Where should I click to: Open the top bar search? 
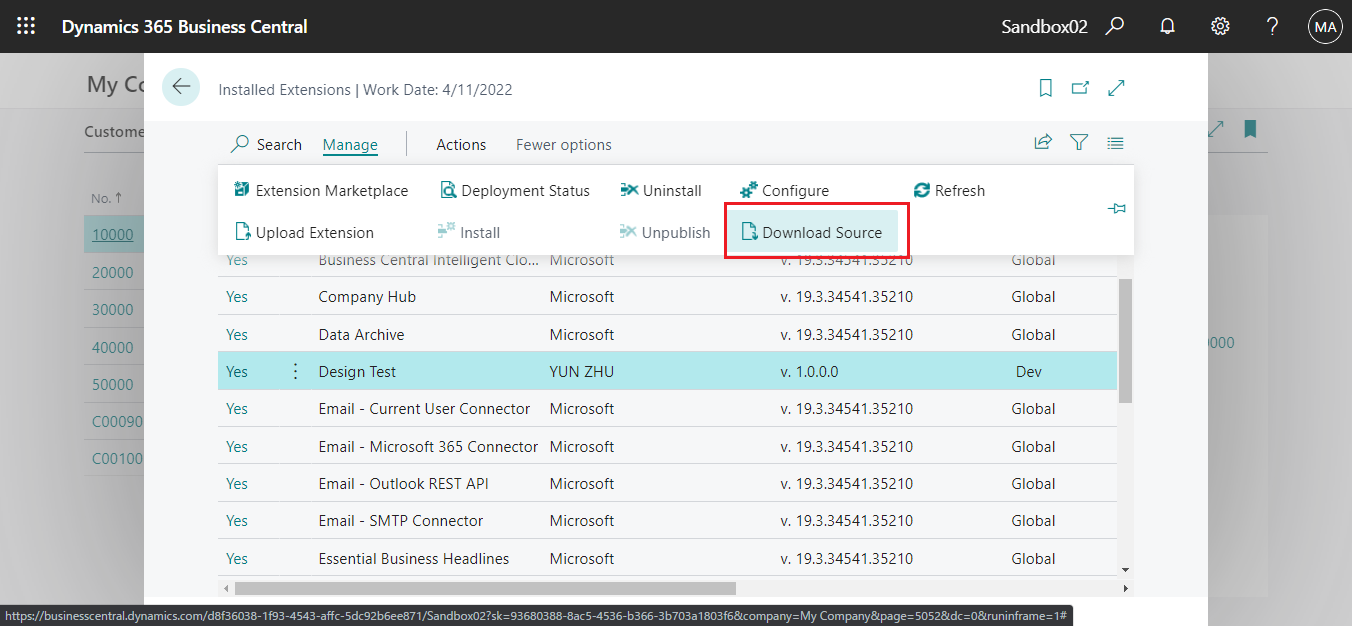point(1115,26)
